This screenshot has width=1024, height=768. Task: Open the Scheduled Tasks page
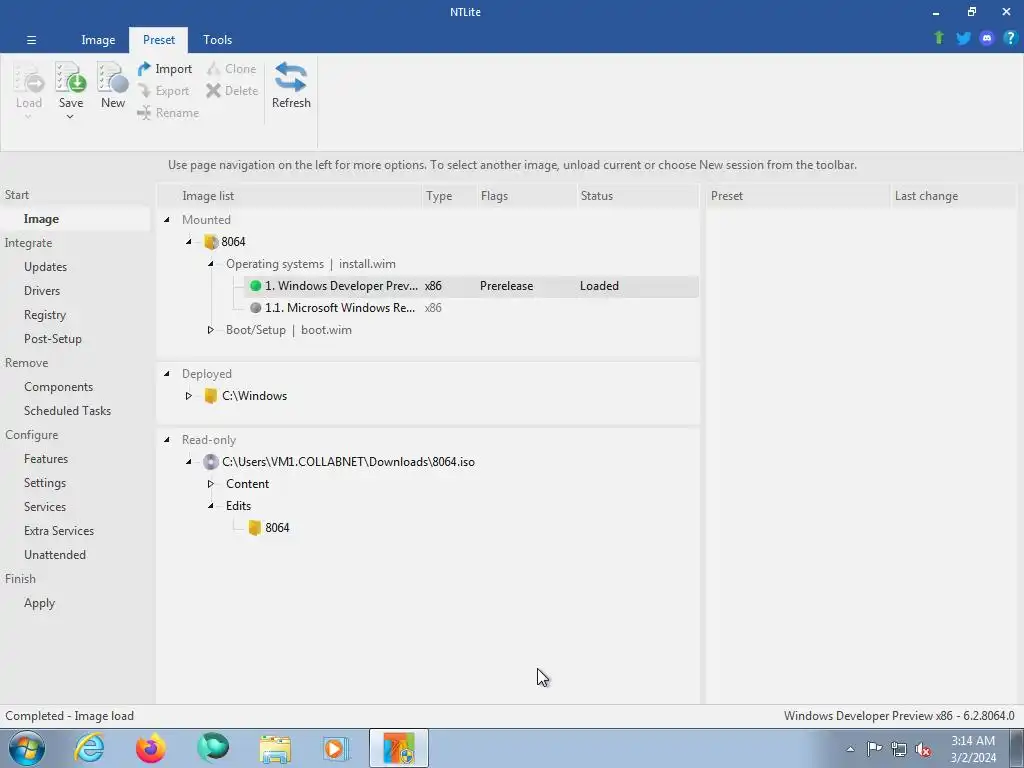pos(67,411)
